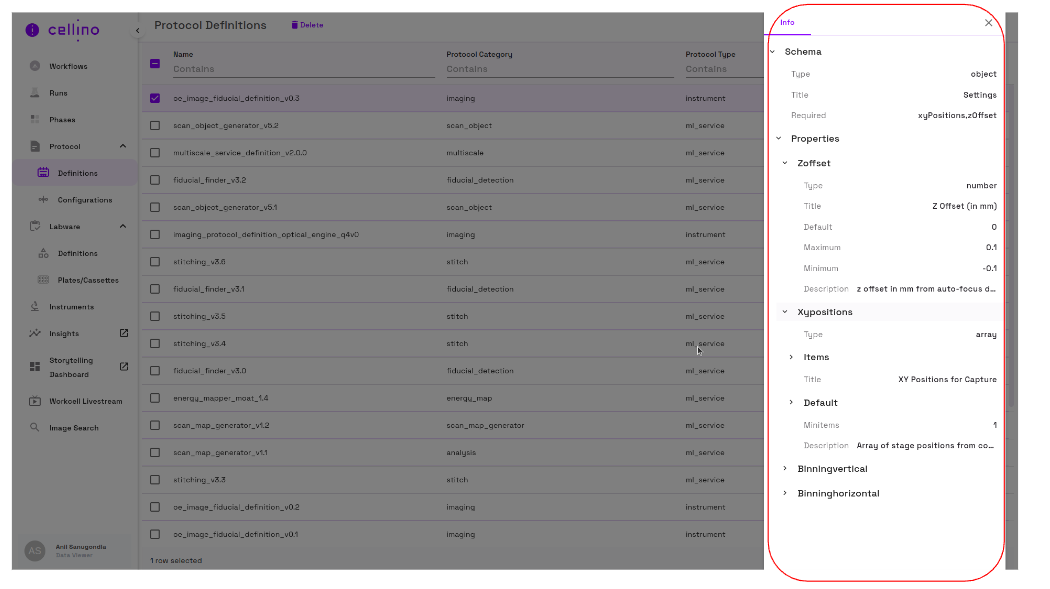
Task: Click the Runs sidebar icon
Action: (x=35, y=93)
